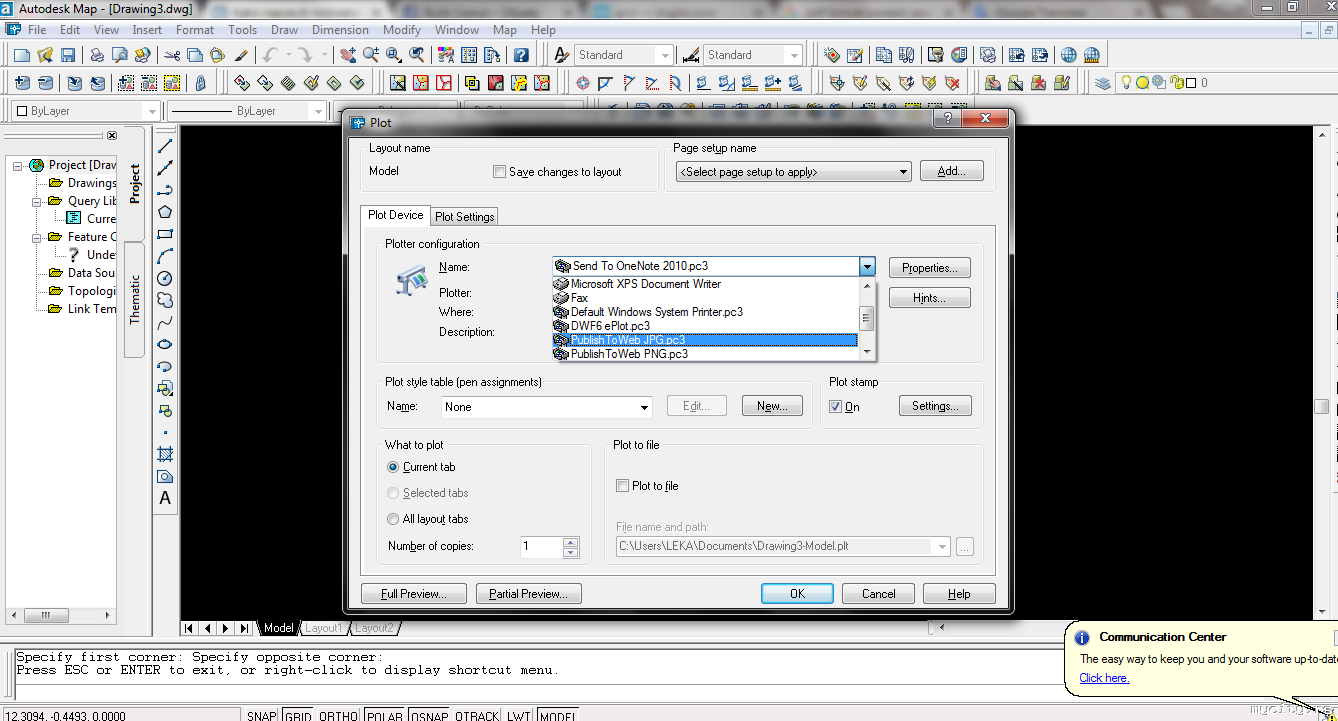Check the Plot to file option
This screenshot has height=721, width=1338.
[622, 486]
